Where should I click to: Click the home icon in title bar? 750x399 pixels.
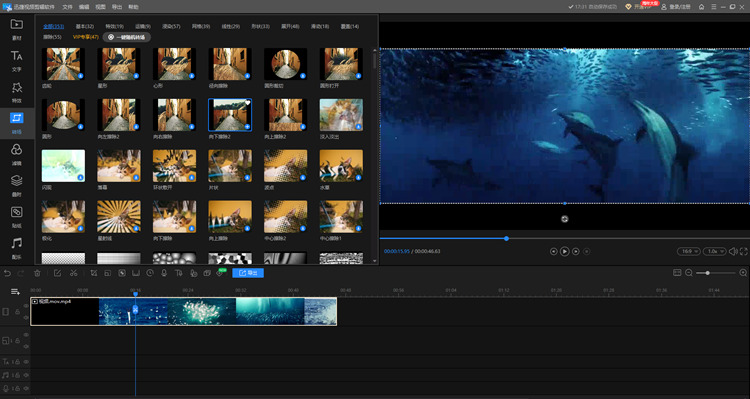tap(702, 7)
